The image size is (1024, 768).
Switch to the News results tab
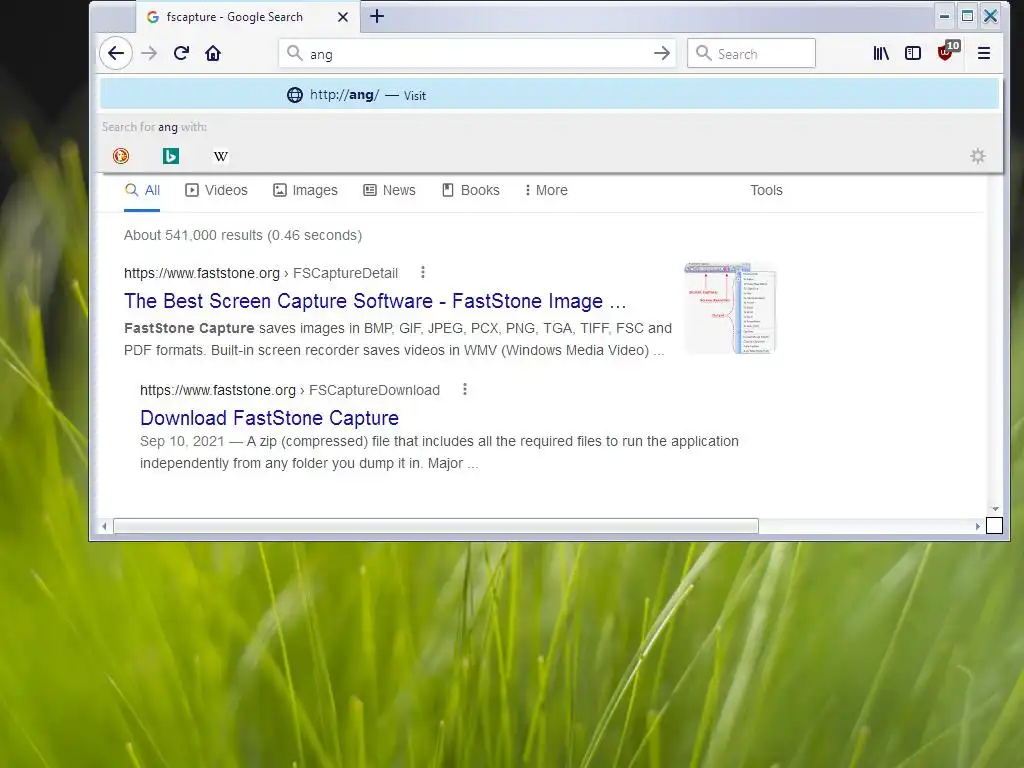point(389,191)
